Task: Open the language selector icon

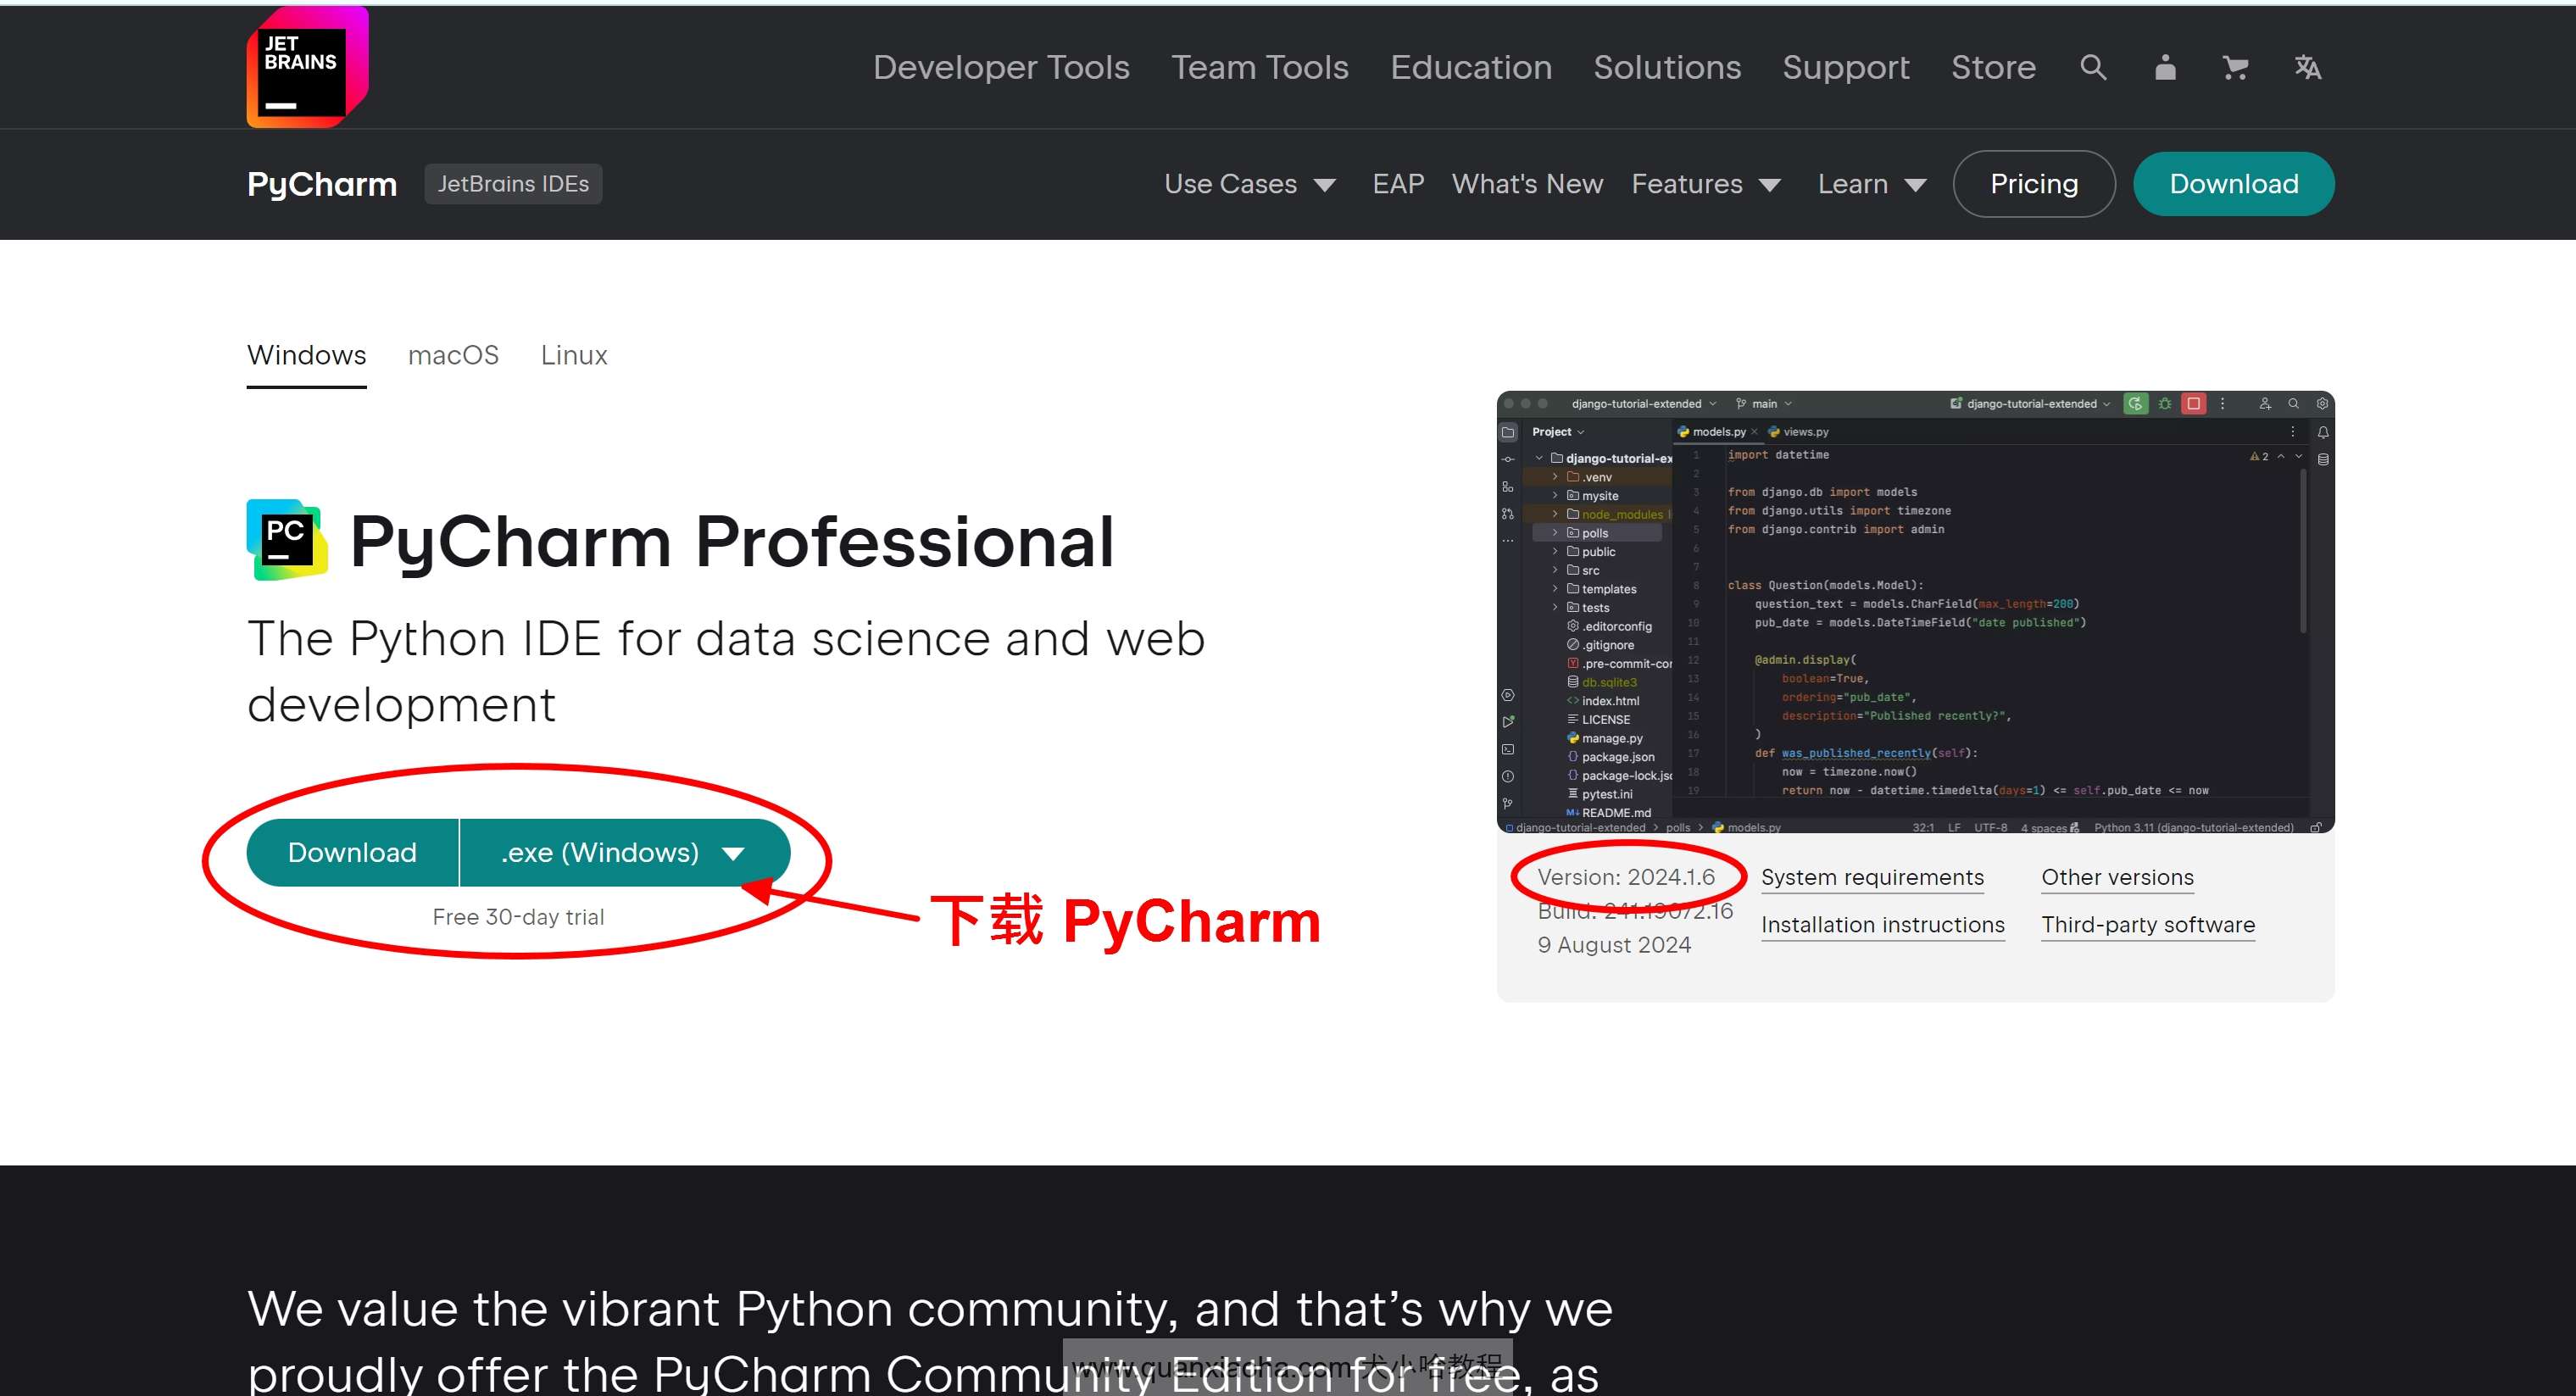Action: pyautogui.click(x=2307, y=67)
